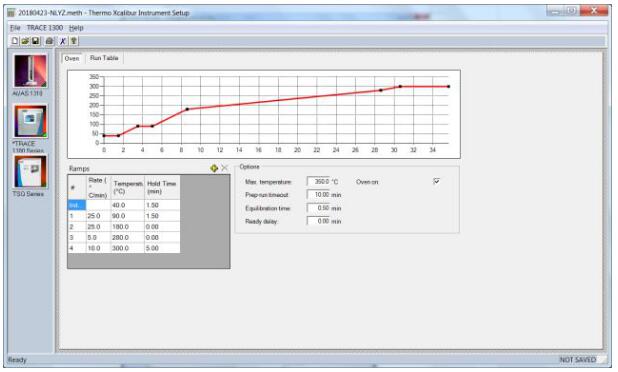Select the TSQ Series instrument icon
618x372 pixels.
[x=30, y=171]
